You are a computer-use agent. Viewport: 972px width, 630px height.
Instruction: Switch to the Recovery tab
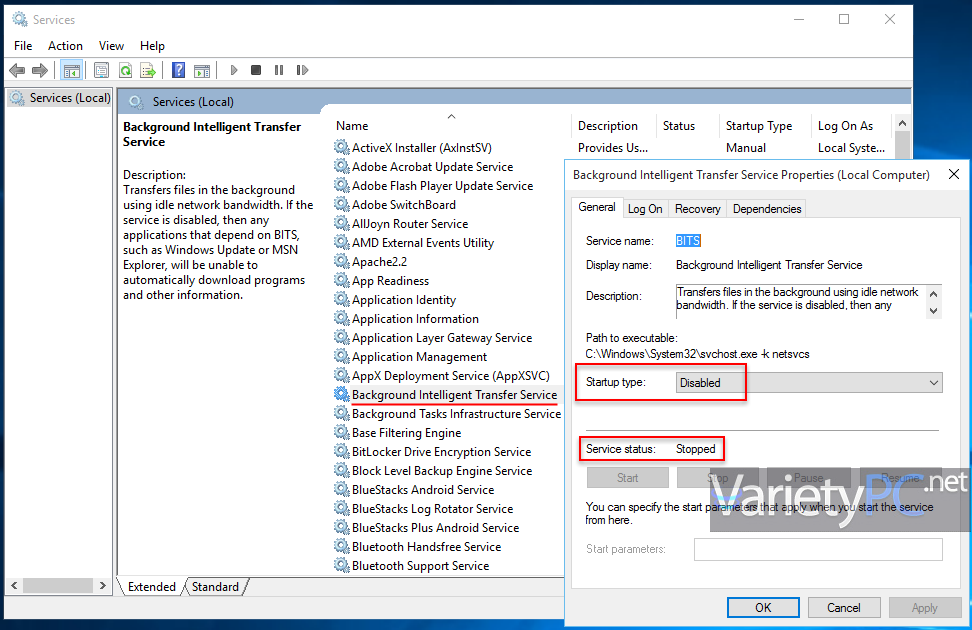697,209
